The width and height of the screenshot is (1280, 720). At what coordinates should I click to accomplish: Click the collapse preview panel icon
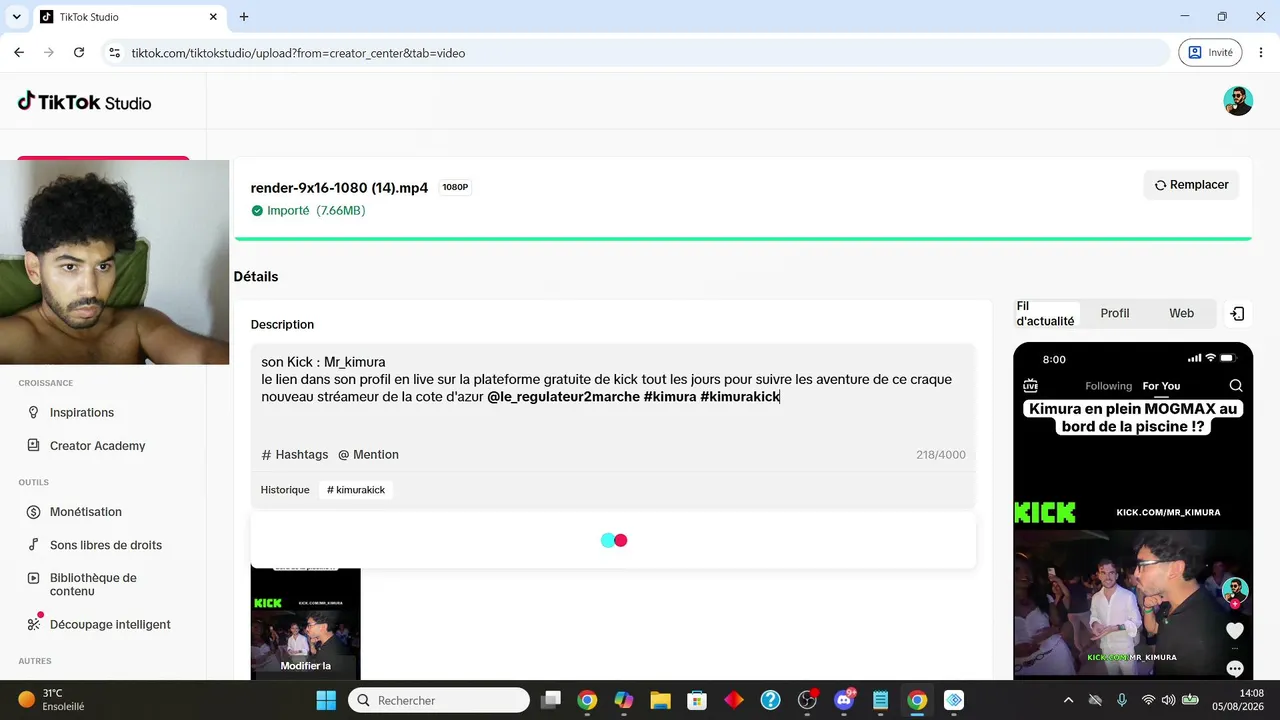tap(1237, 314)
